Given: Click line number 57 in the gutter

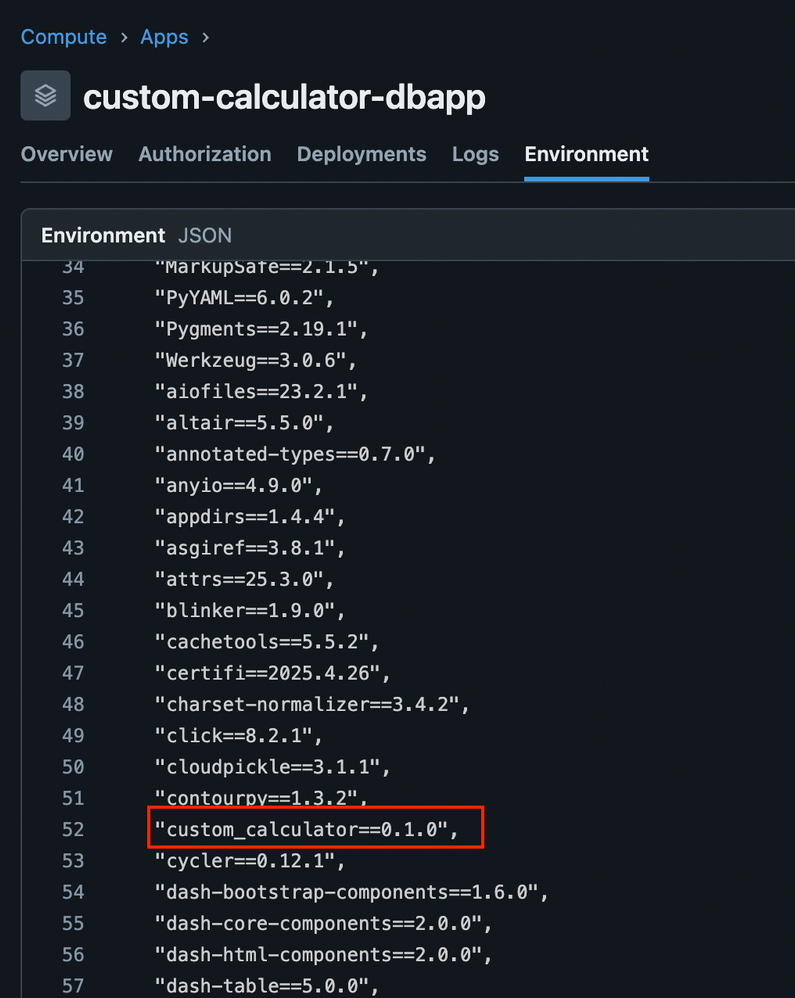Looking at the screenshot, I should (x=72, y=986).
